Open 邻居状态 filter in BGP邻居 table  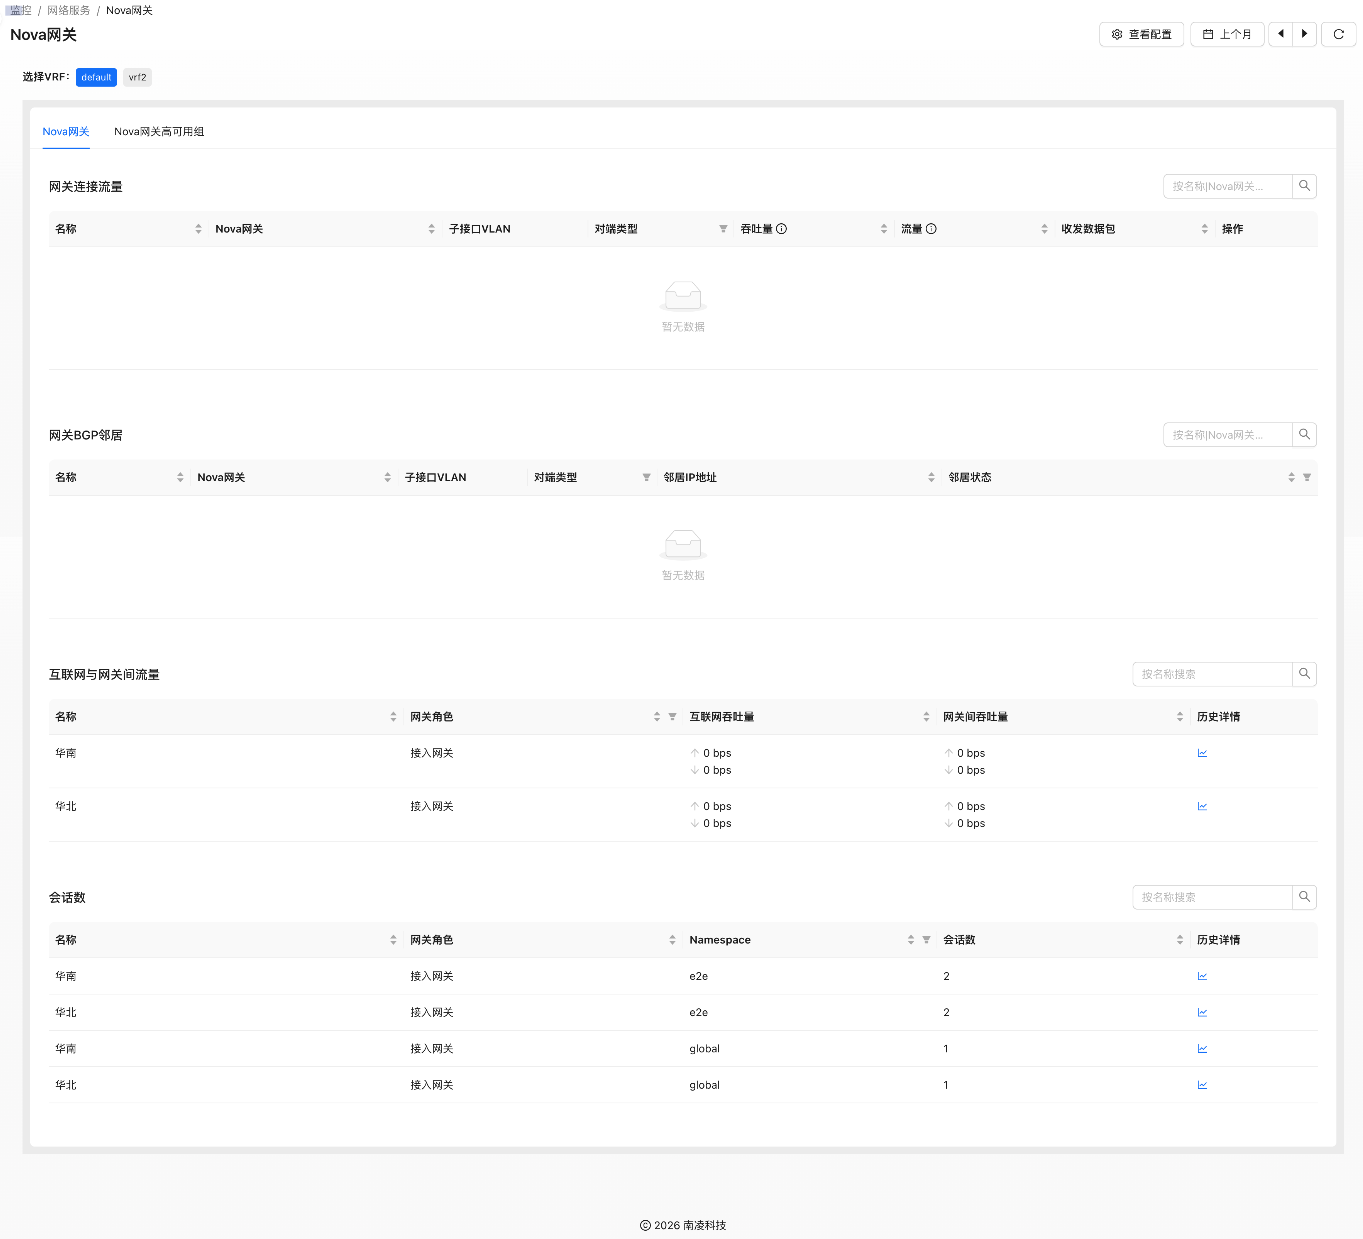point(1307,478)
